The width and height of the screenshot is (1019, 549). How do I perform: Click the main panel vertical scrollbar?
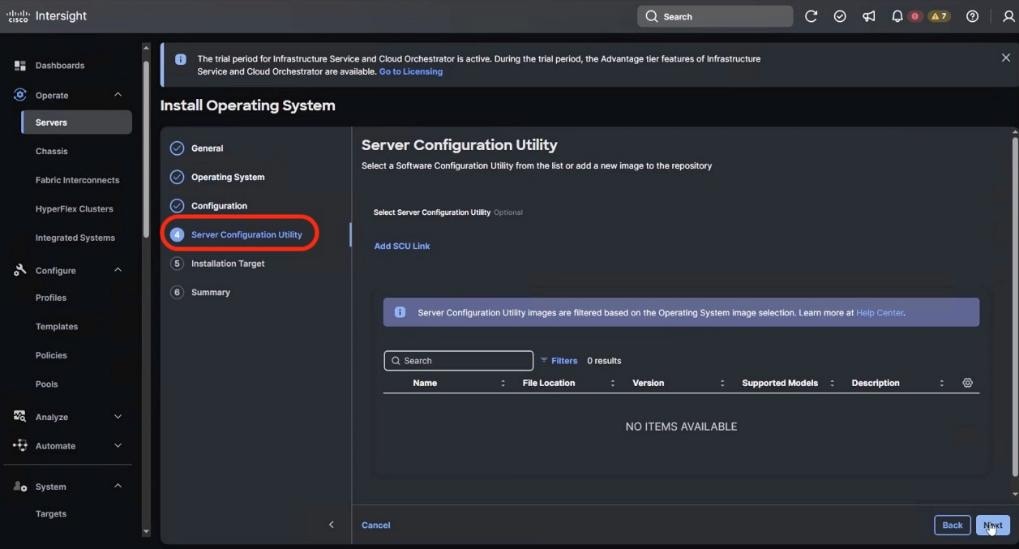(1014, 305)
